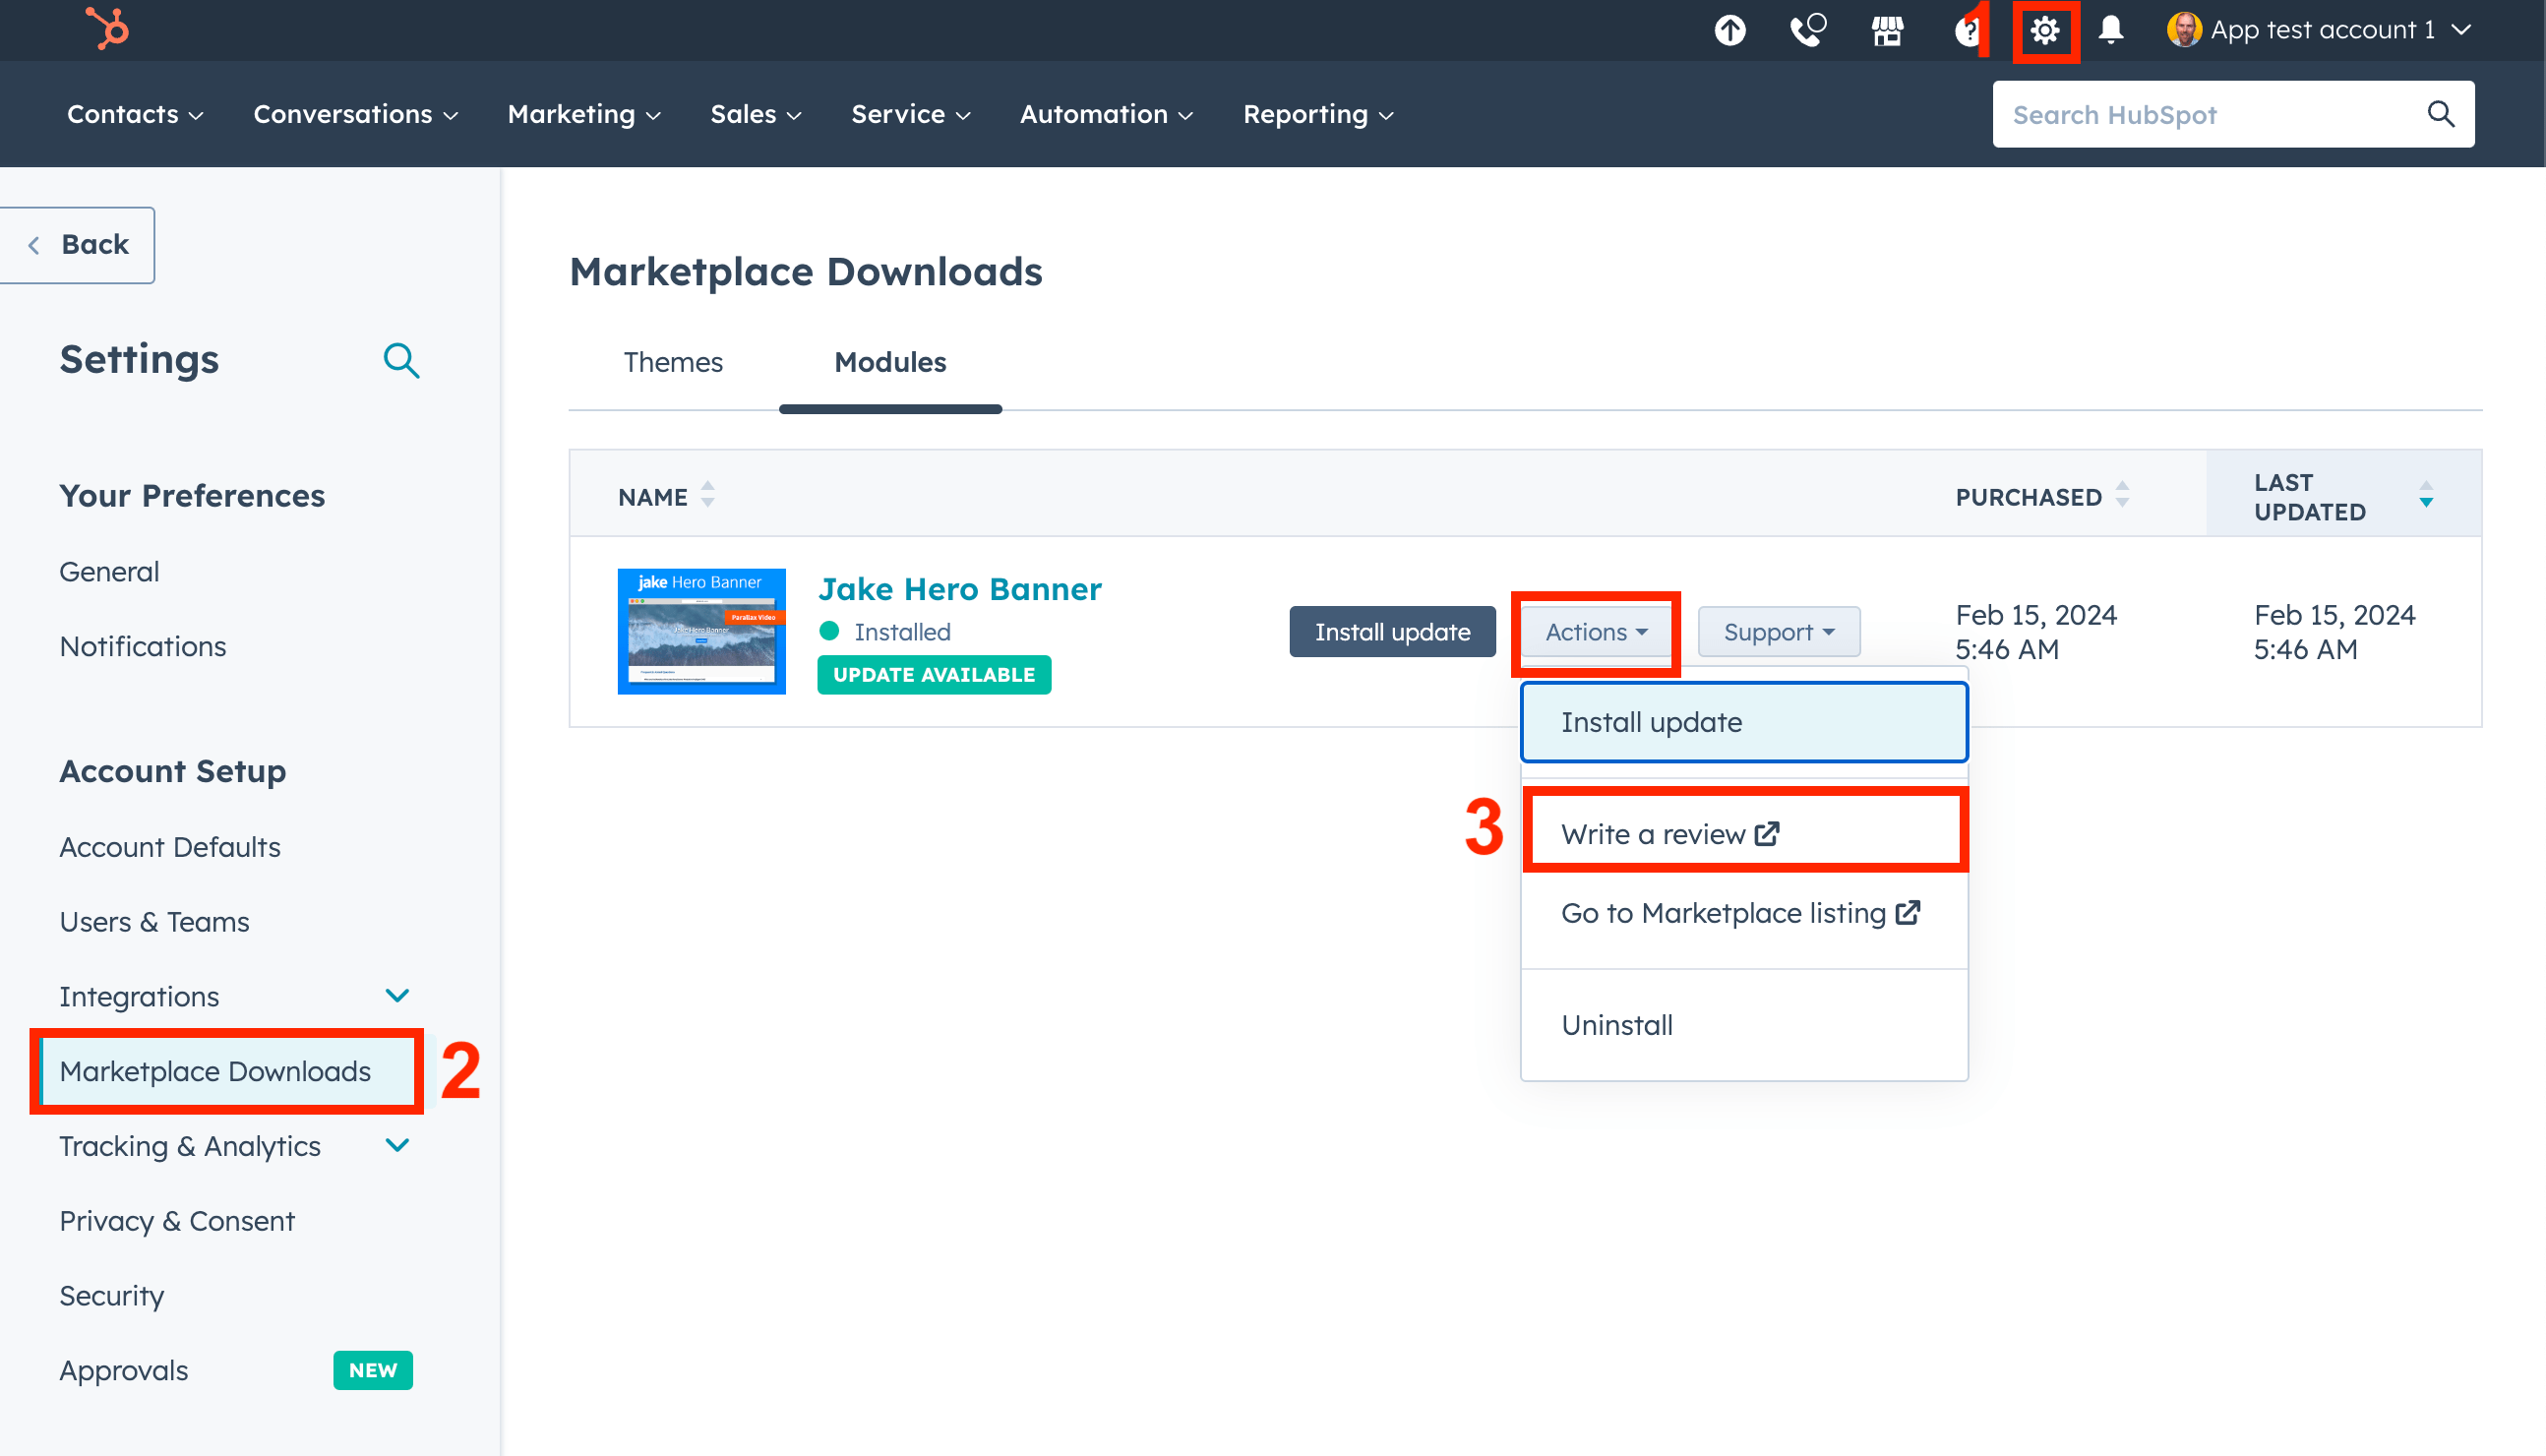Click the HubSpot sprocket logo

coord(108,29)
